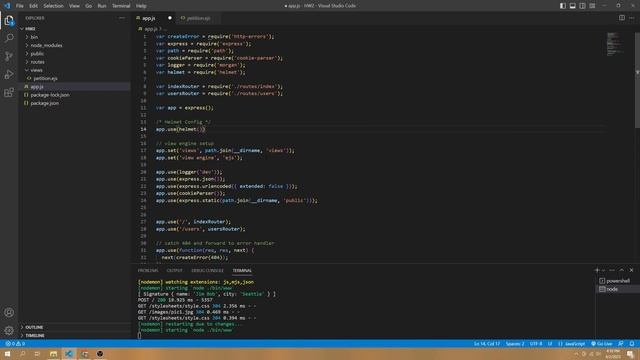Image resolution: width=640 pixels, height=360 pixels.
Task: Open the Accounts menu icon
Action: pyautogui.click(x=9, y=313)
